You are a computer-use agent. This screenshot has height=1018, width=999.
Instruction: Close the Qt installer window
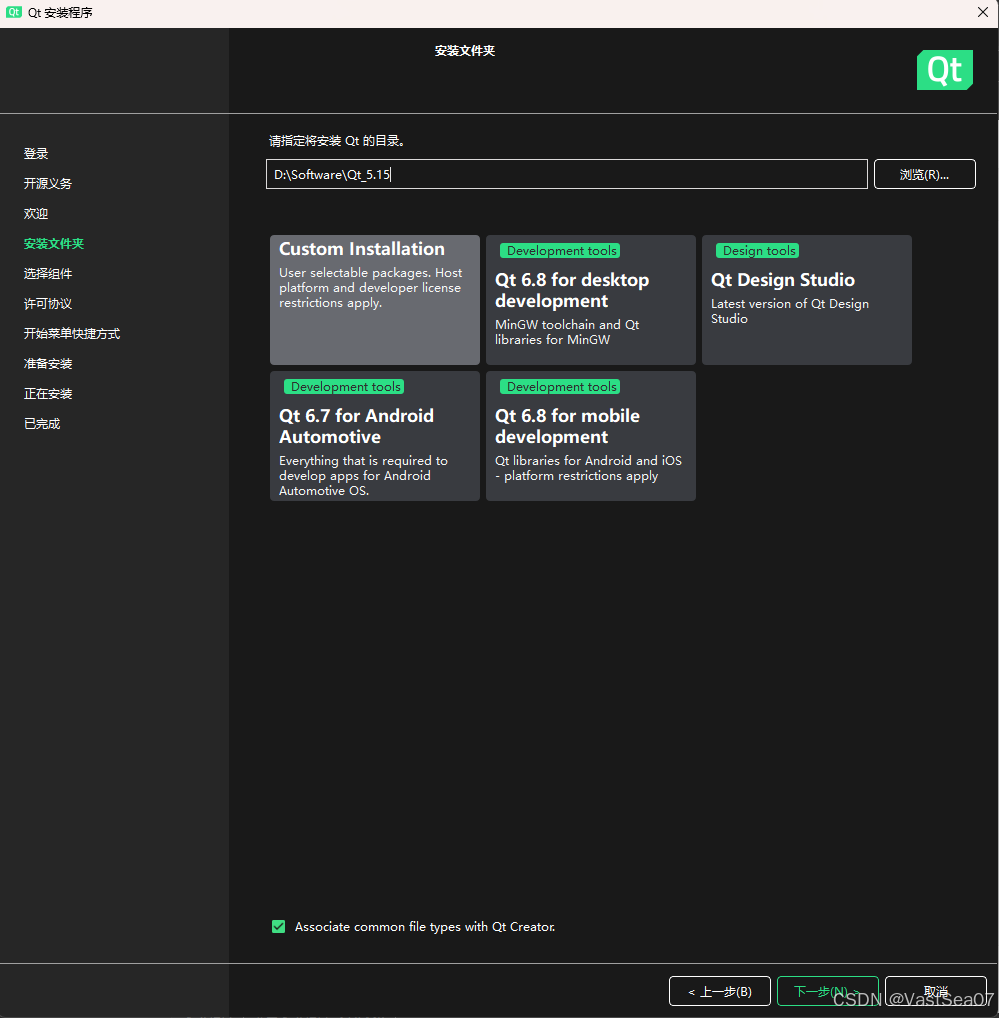click(x=983, y=12)
